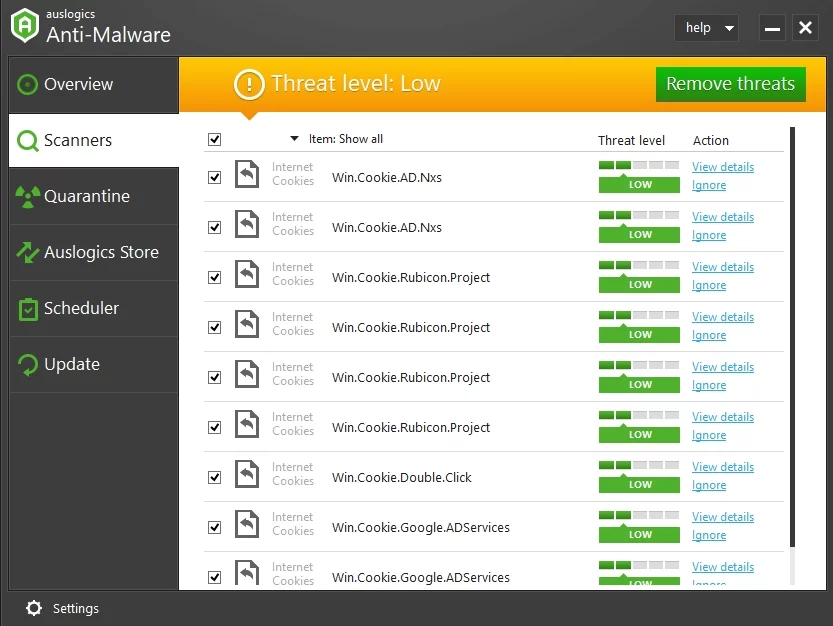Toggle the select-all checkbox in list header
833x626 pixels.
(x=214, y=140)
